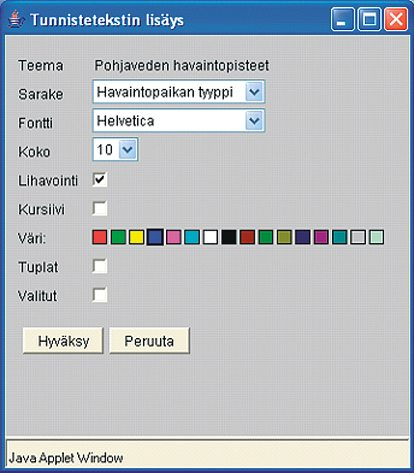The image size is (414, 473).
Task: Pick the yellow color swatch
Action: click(136, 237)
